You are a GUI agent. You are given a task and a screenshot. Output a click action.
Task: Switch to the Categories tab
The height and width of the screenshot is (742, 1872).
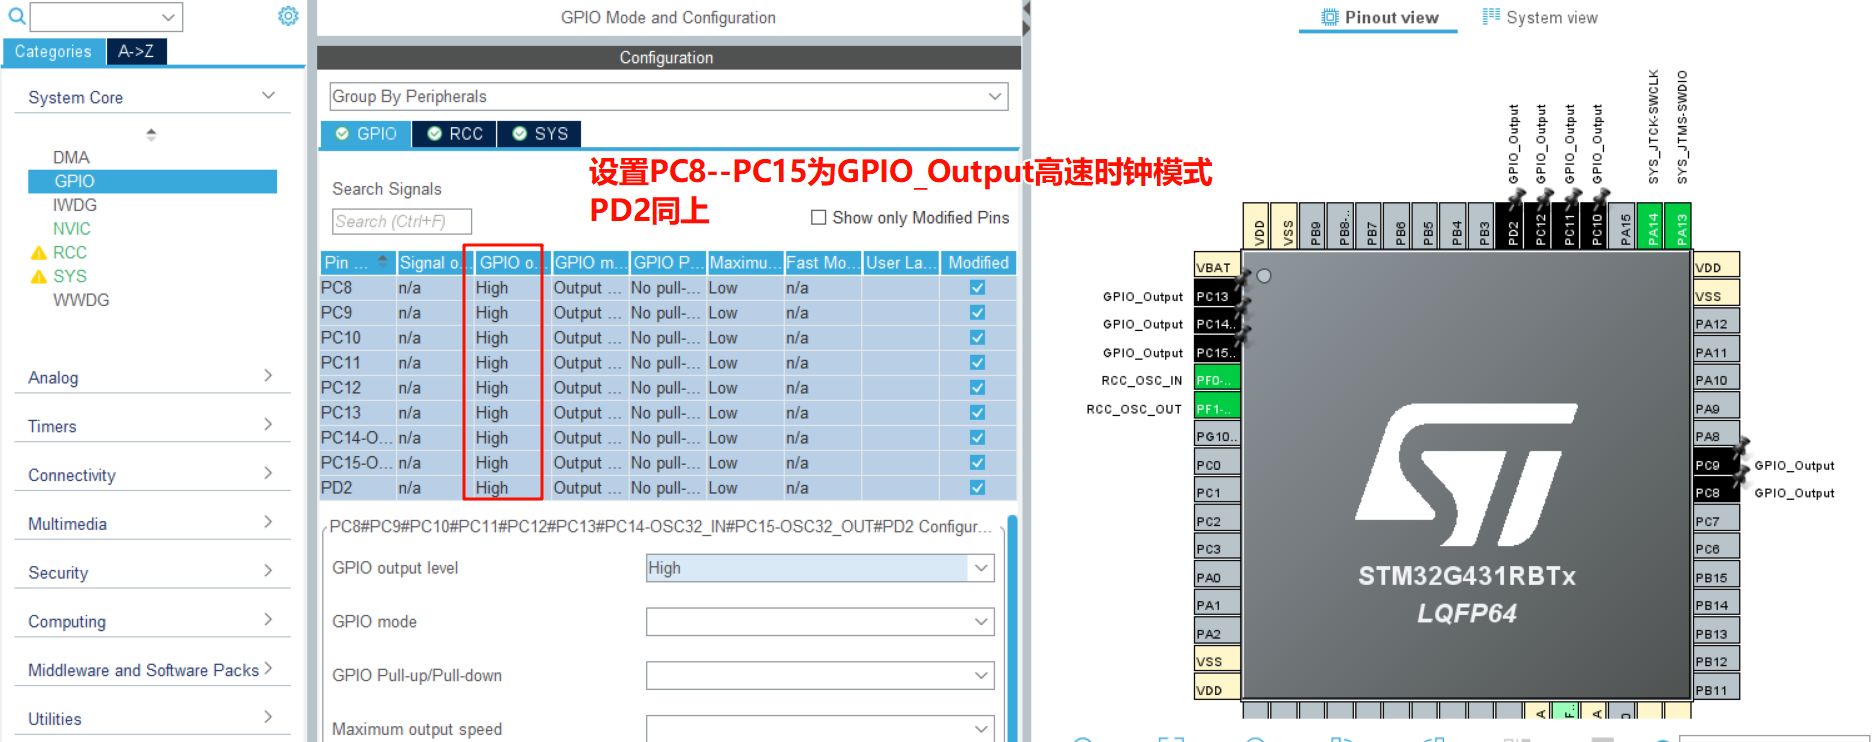(53, 52)
